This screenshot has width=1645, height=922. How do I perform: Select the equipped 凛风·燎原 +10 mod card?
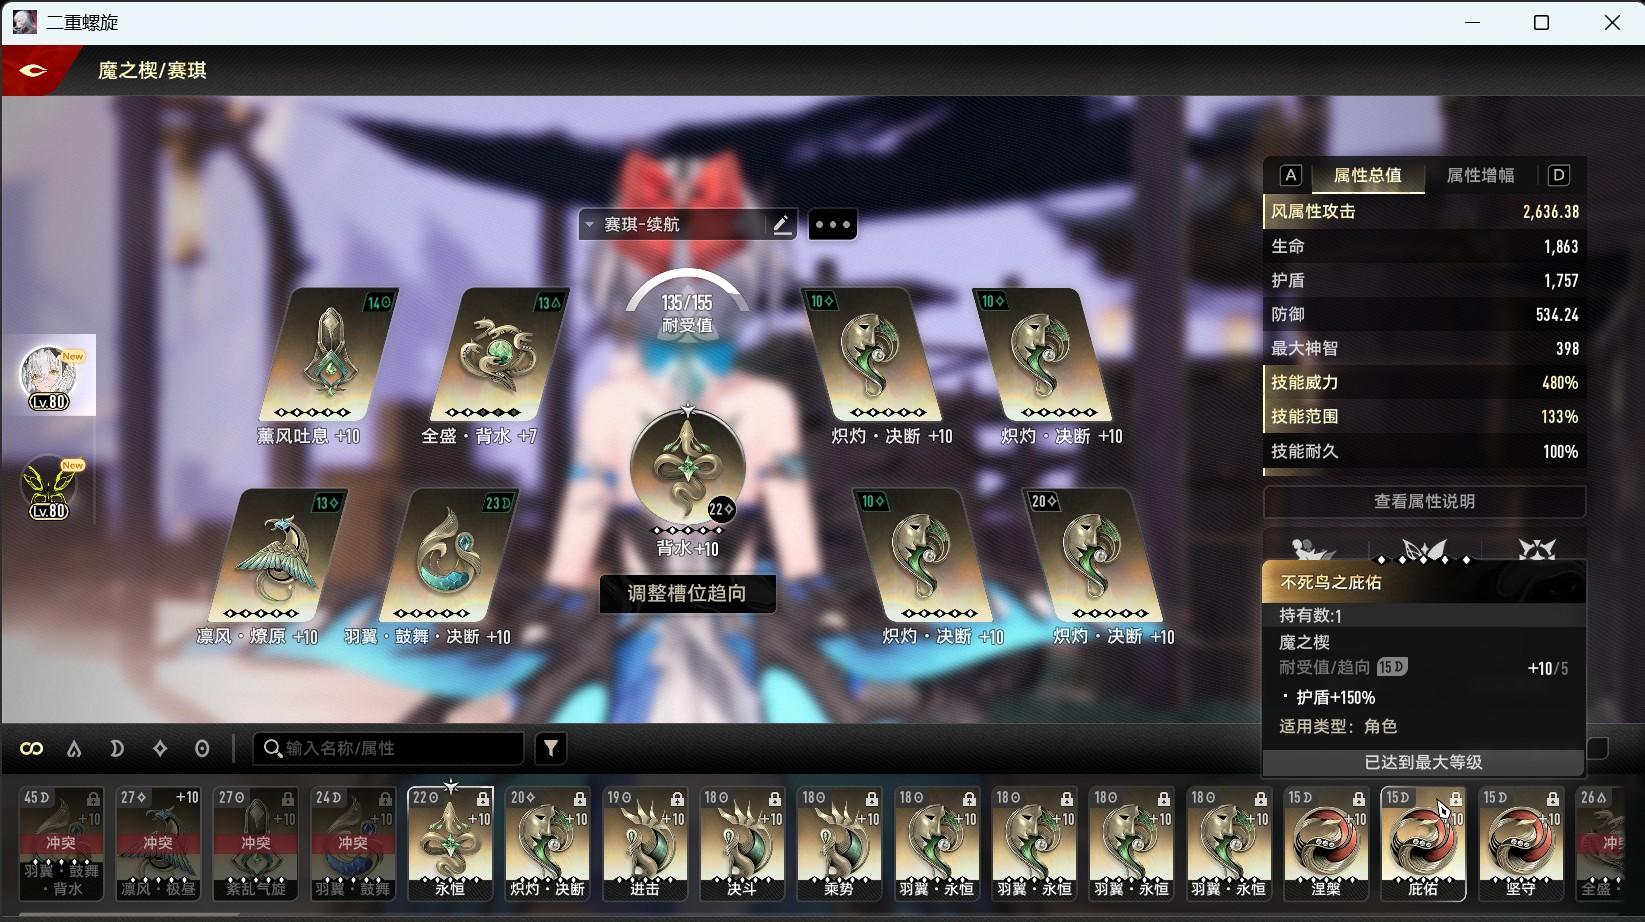pyautogui.click(x=278, y=556)
